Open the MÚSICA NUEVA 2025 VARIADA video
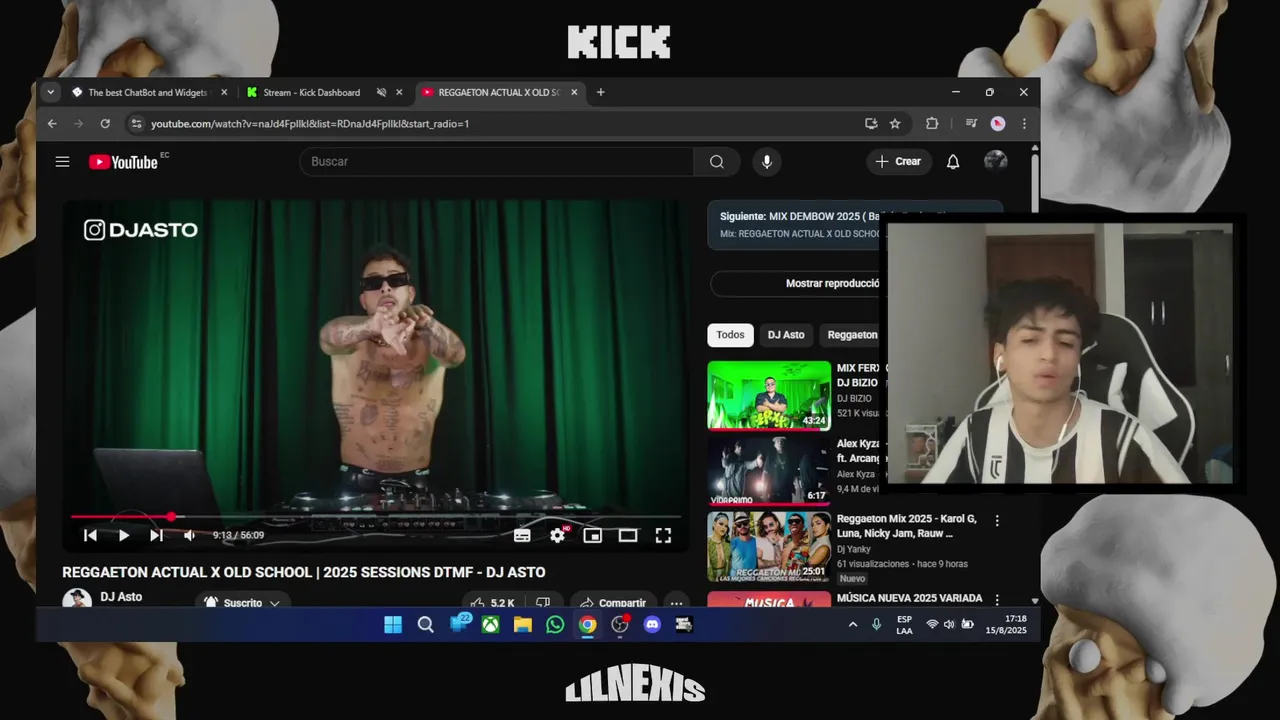The width and height of the screenshot is (1280, 720). pyautogui.click(x=909, y=598)
